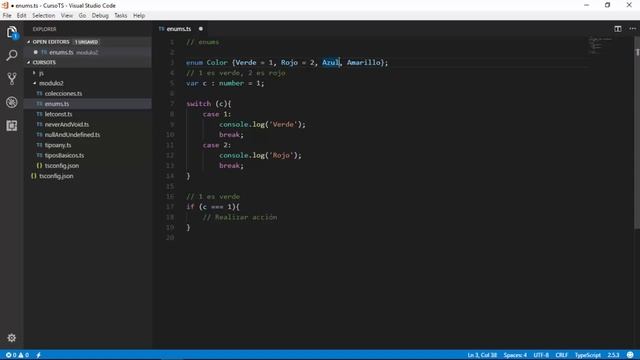Click console.log('Rojo') line in editor
Screen dimensions: 640x360
[x=260, y=156]
